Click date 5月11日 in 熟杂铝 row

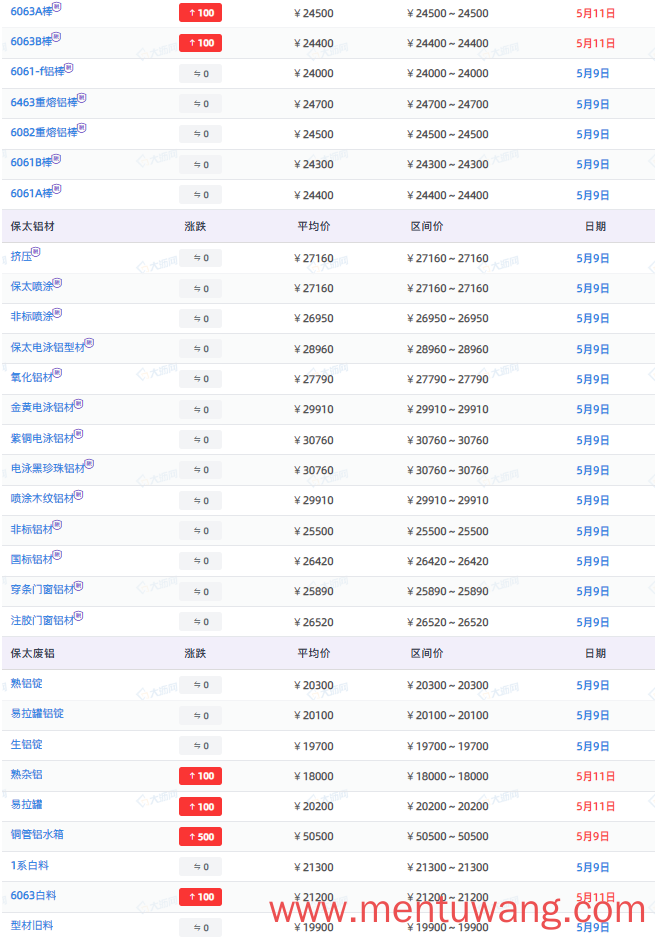click(595, 776)
